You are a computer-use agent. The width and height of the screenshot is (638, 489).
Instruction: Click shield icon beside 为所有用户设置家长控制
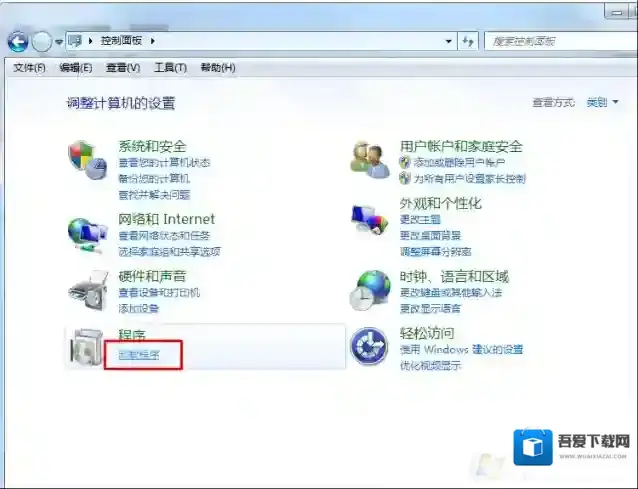[x=404, y=178]
